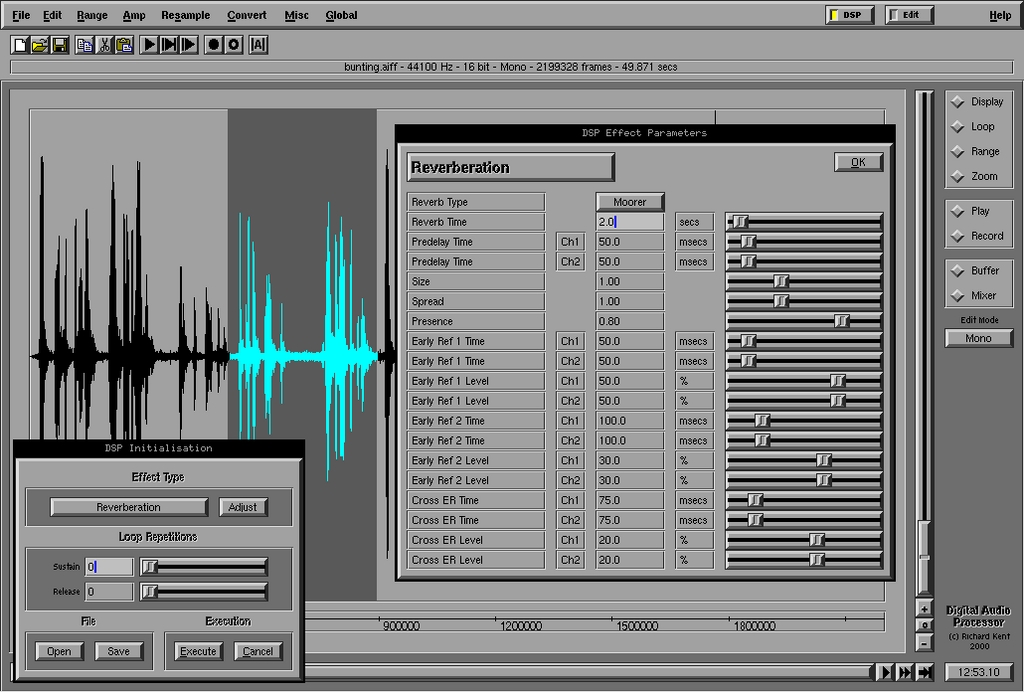1024x692 pixels.
Task: Click the vertical zoom in plus button
Action: [925, 610]
